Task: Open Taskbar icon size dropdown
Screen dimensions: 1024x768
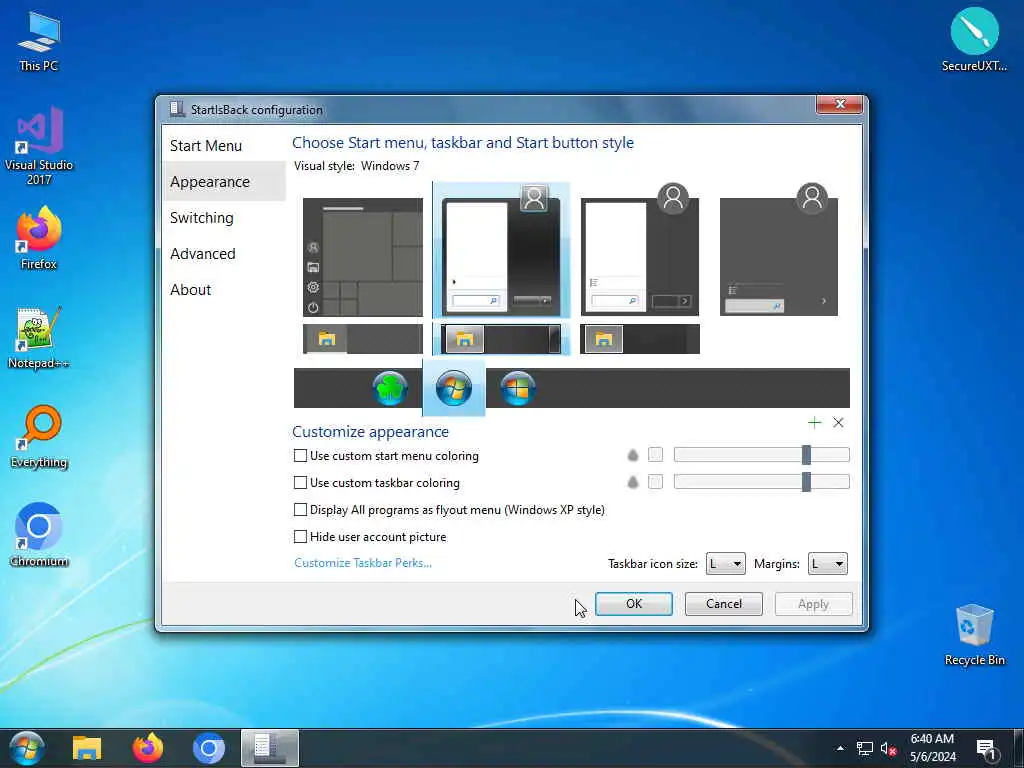Action: pyautogui.click(x=726, y=564)
